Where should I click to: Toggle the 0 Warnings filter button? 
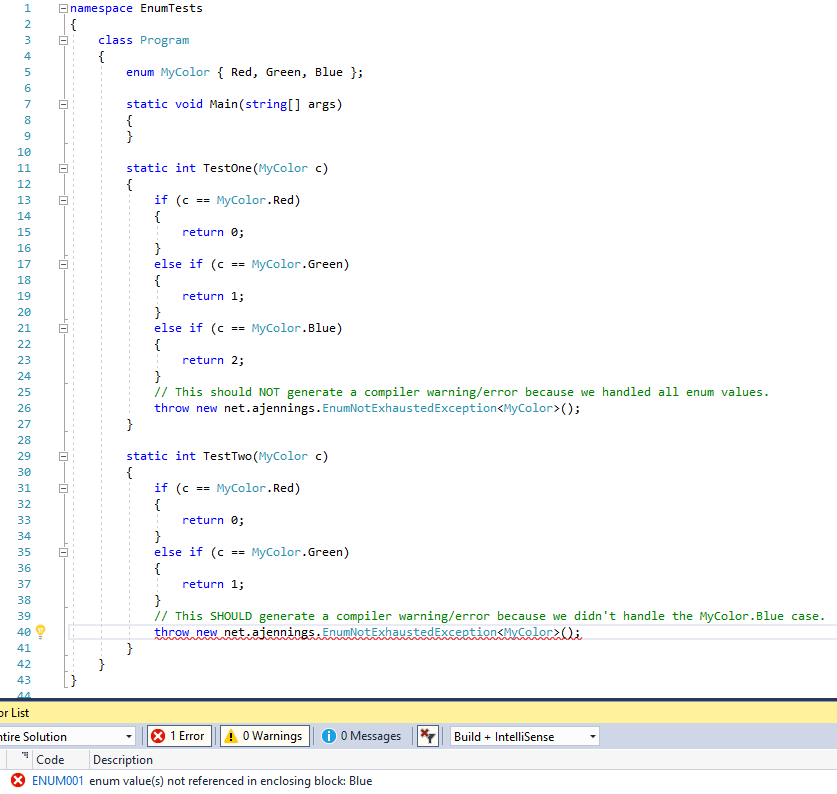(265, 736)
